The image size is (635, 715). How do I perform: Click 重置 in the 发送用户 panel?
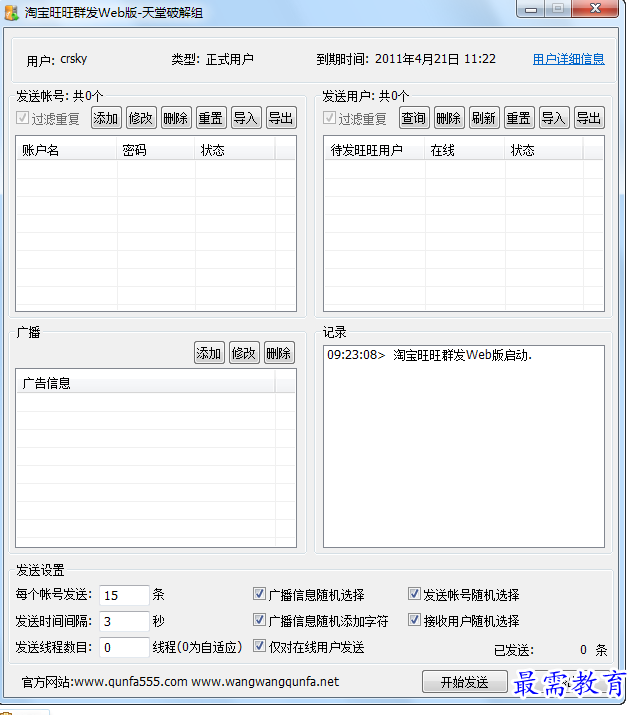(x=519, y=118)
